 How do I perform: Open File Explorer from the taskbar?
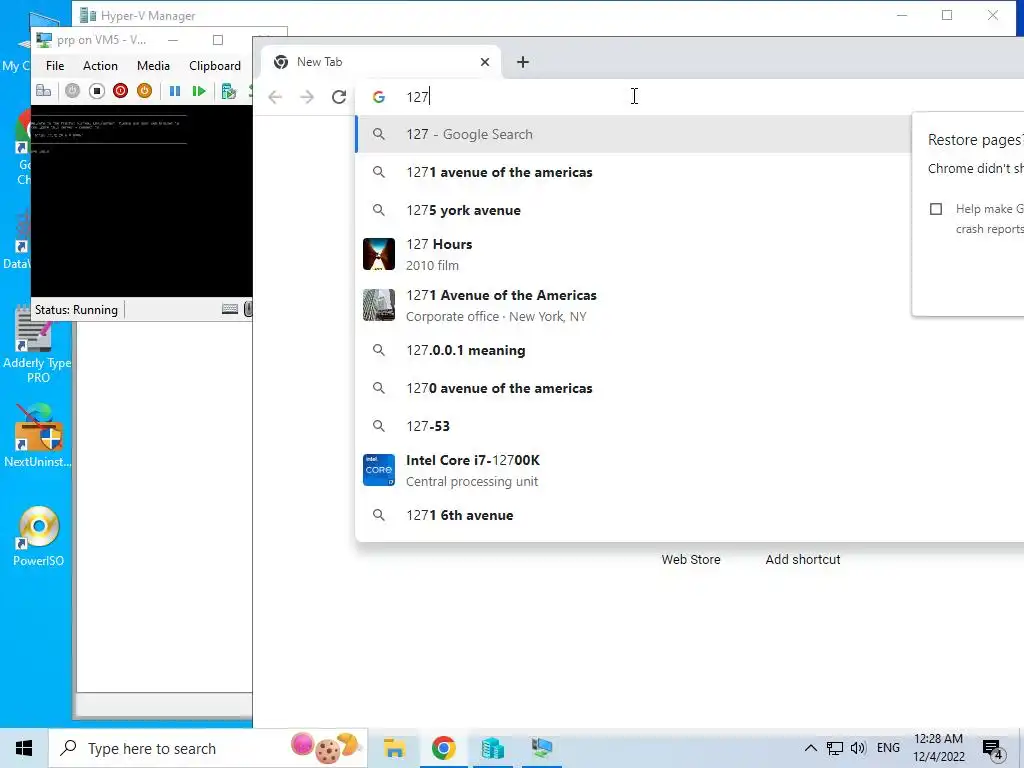tap(394, 748)
